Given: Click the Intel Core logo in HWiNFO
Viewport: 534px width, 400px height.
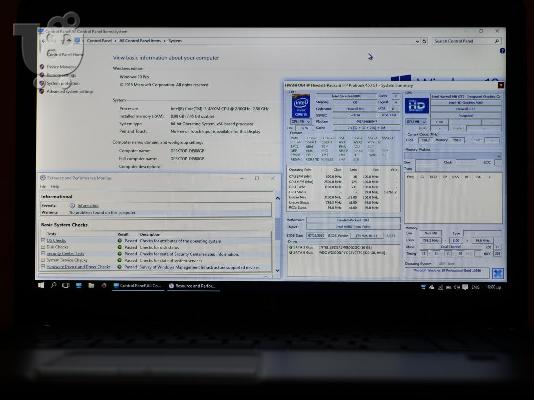Looking at the screenshot, I should point(301,106).
